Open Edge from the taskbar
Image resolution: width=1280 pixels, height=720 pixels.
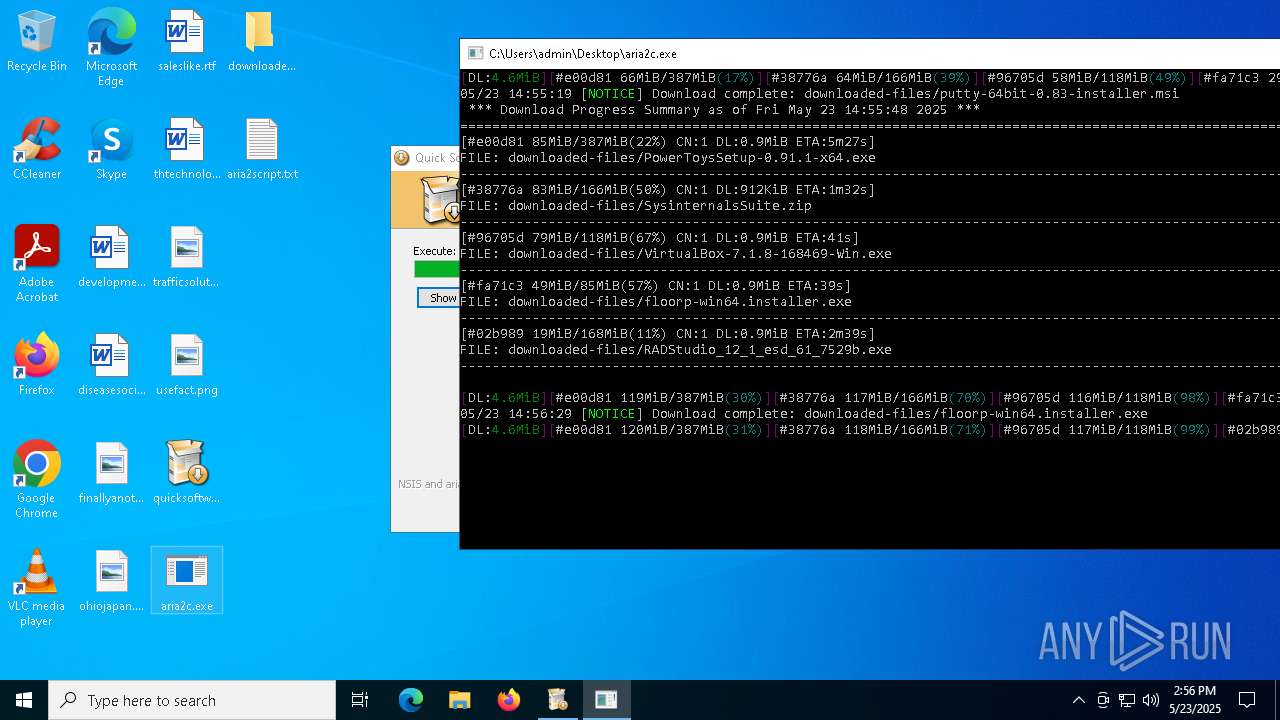pos(411,700)
